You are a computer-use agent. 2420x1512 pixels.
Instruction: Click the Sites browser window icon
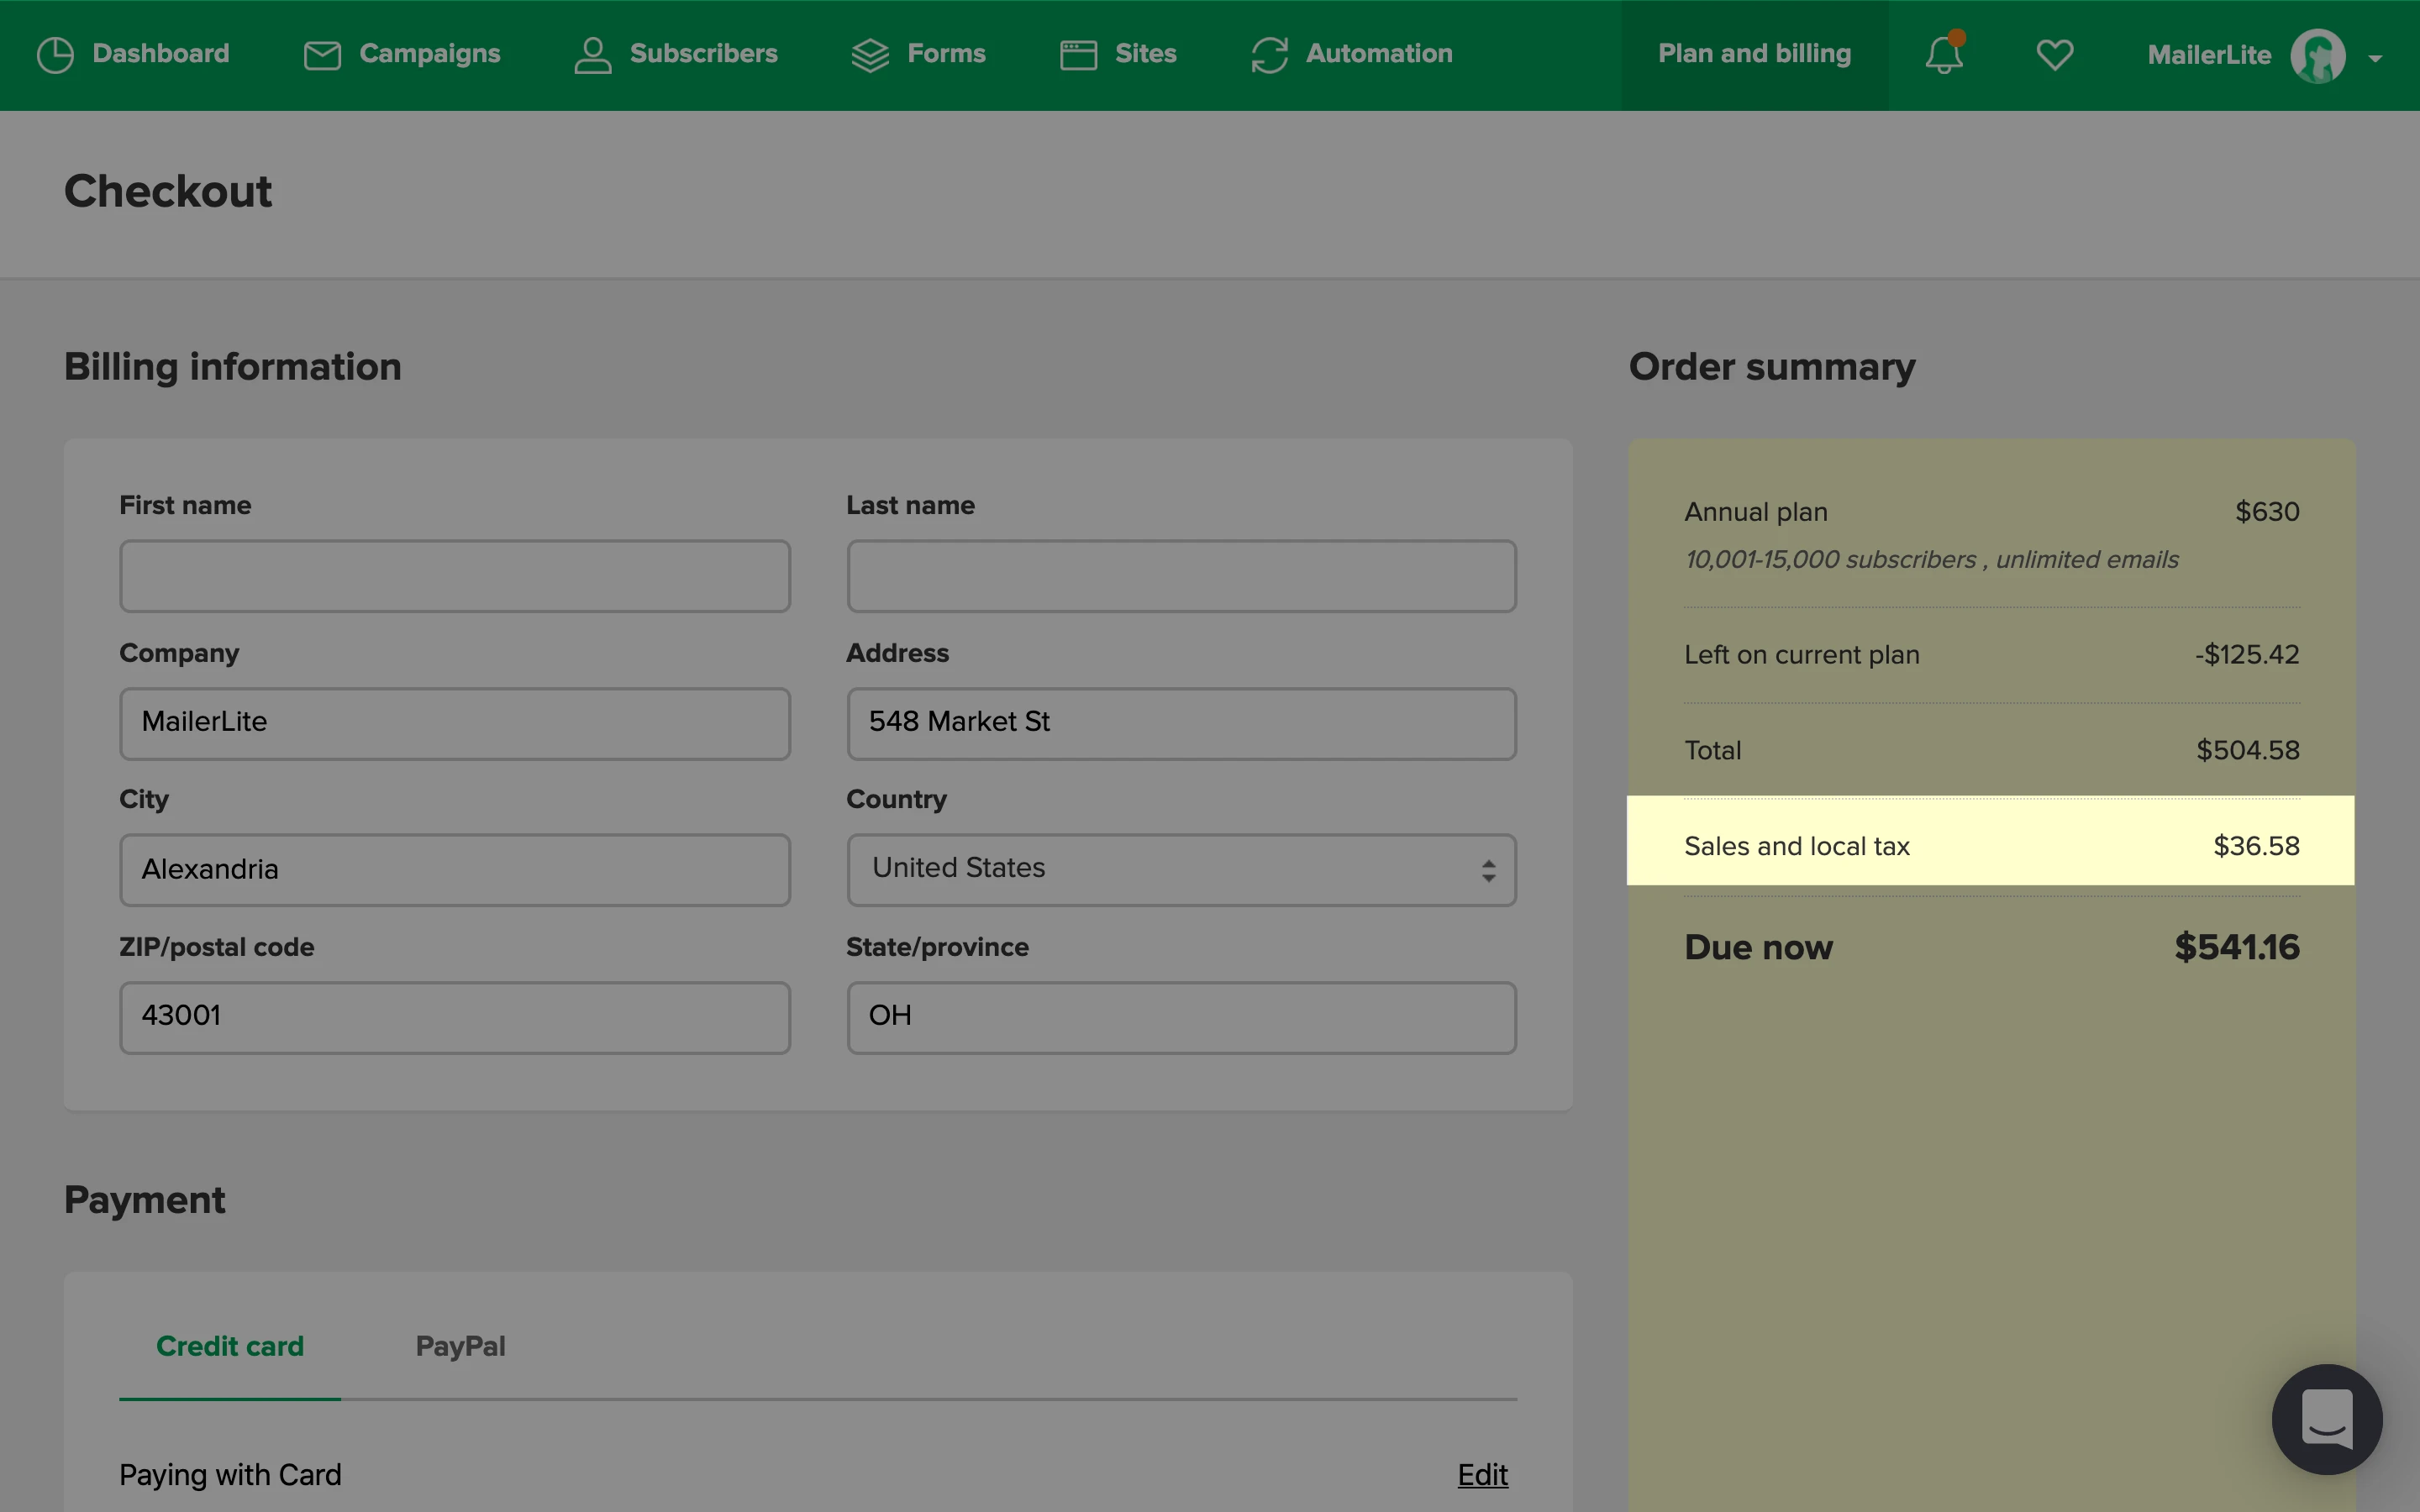point(1078,55)
